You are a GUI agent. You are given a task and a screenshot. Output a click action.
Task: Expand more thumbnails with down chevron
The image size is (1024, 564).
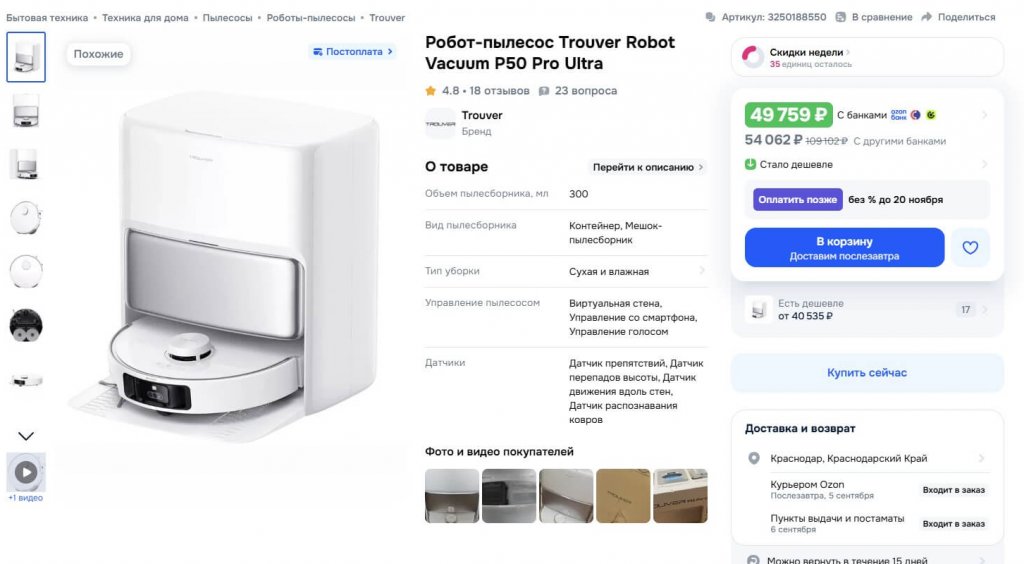26,435
